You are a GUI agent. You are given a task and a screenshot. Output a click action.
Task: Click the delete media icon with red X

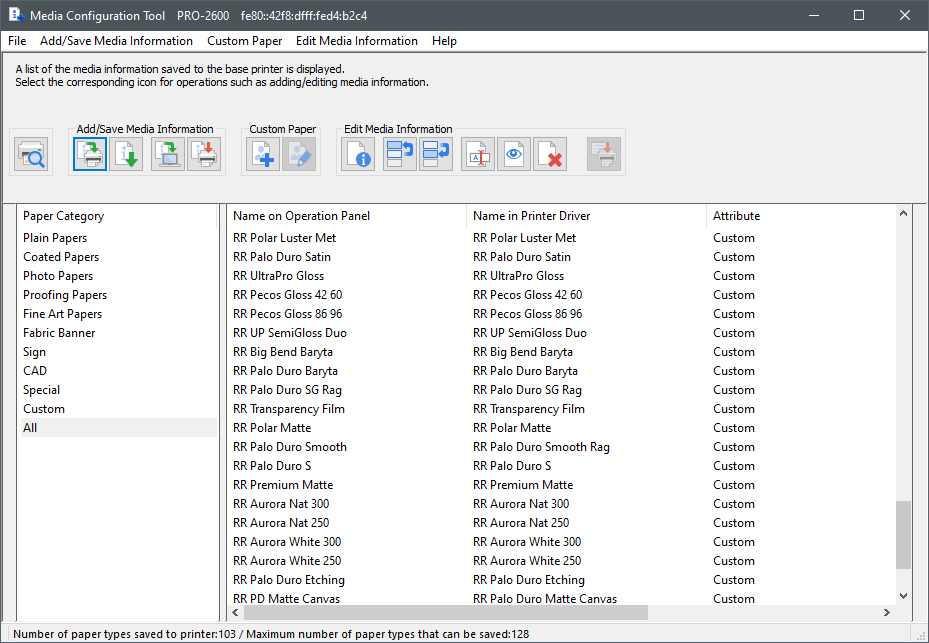pyautogui.click(x=549, y=155)
